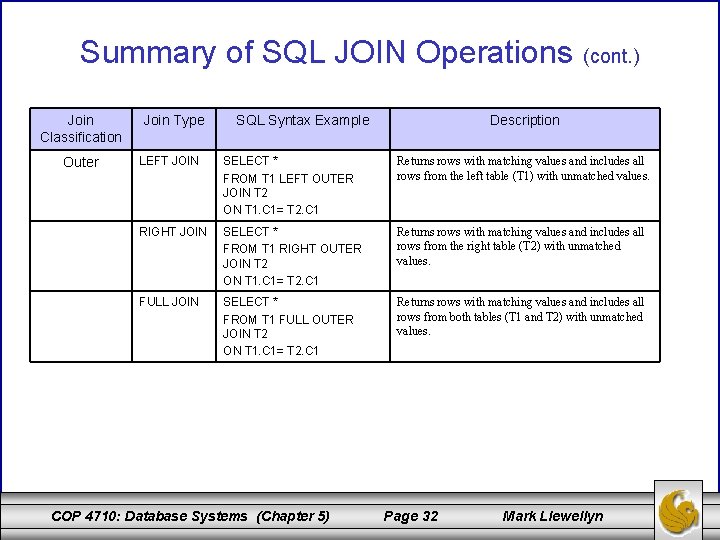Select the 'Join Classification' header cell
This screenshot has height=540, width=720.
[81, 129]
